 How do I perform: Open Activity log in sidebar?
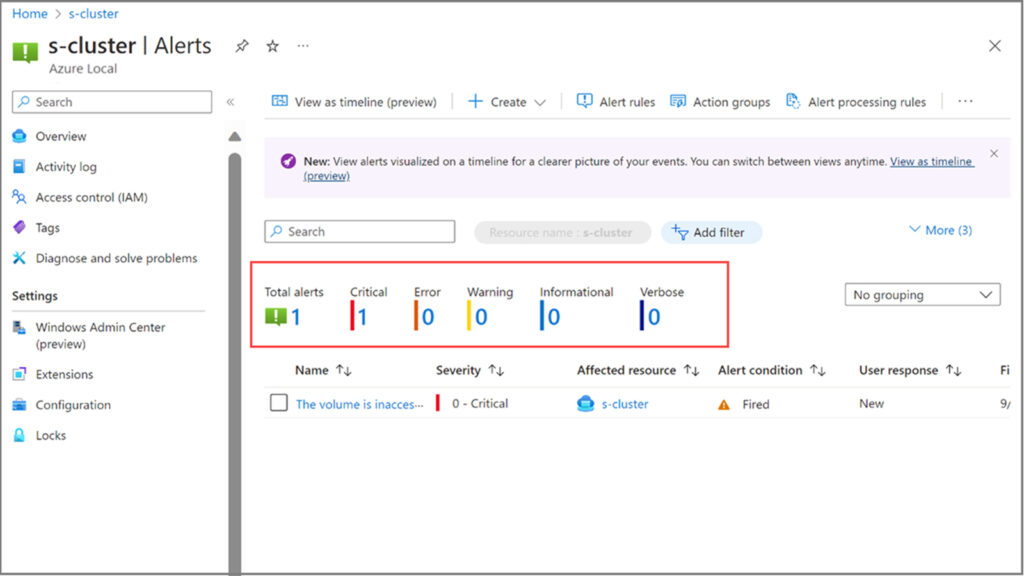click(66, 167)
